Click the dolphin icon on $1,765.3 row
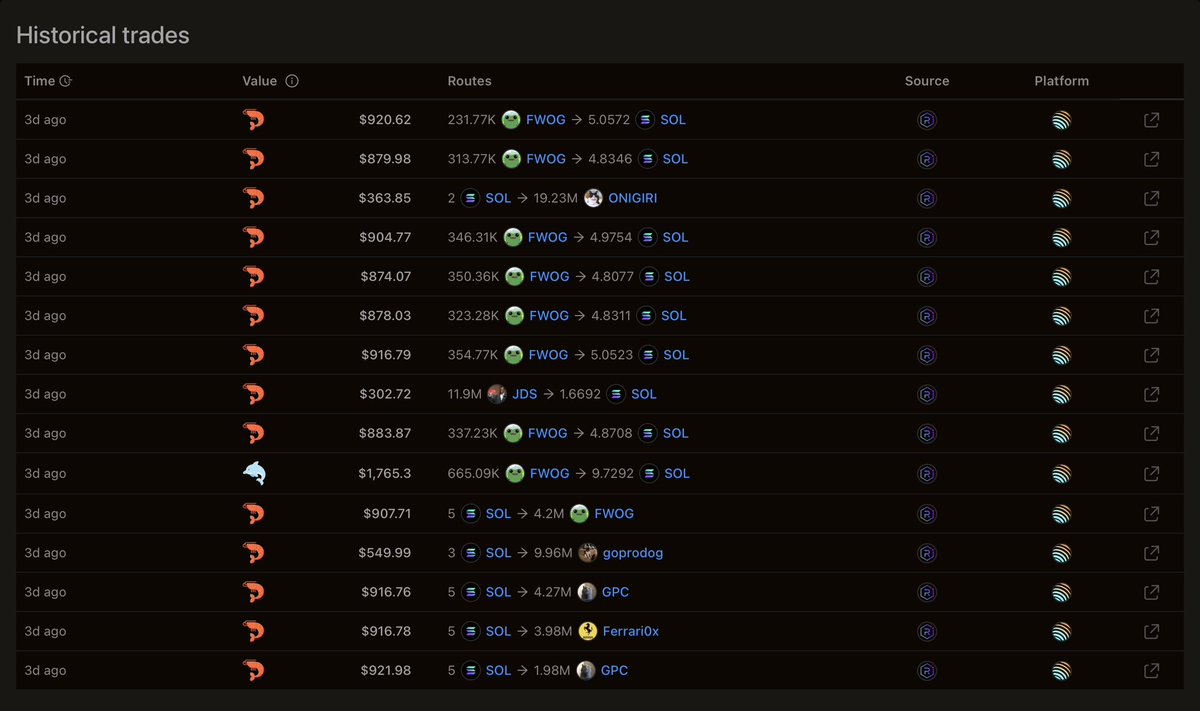 [254, 473]
